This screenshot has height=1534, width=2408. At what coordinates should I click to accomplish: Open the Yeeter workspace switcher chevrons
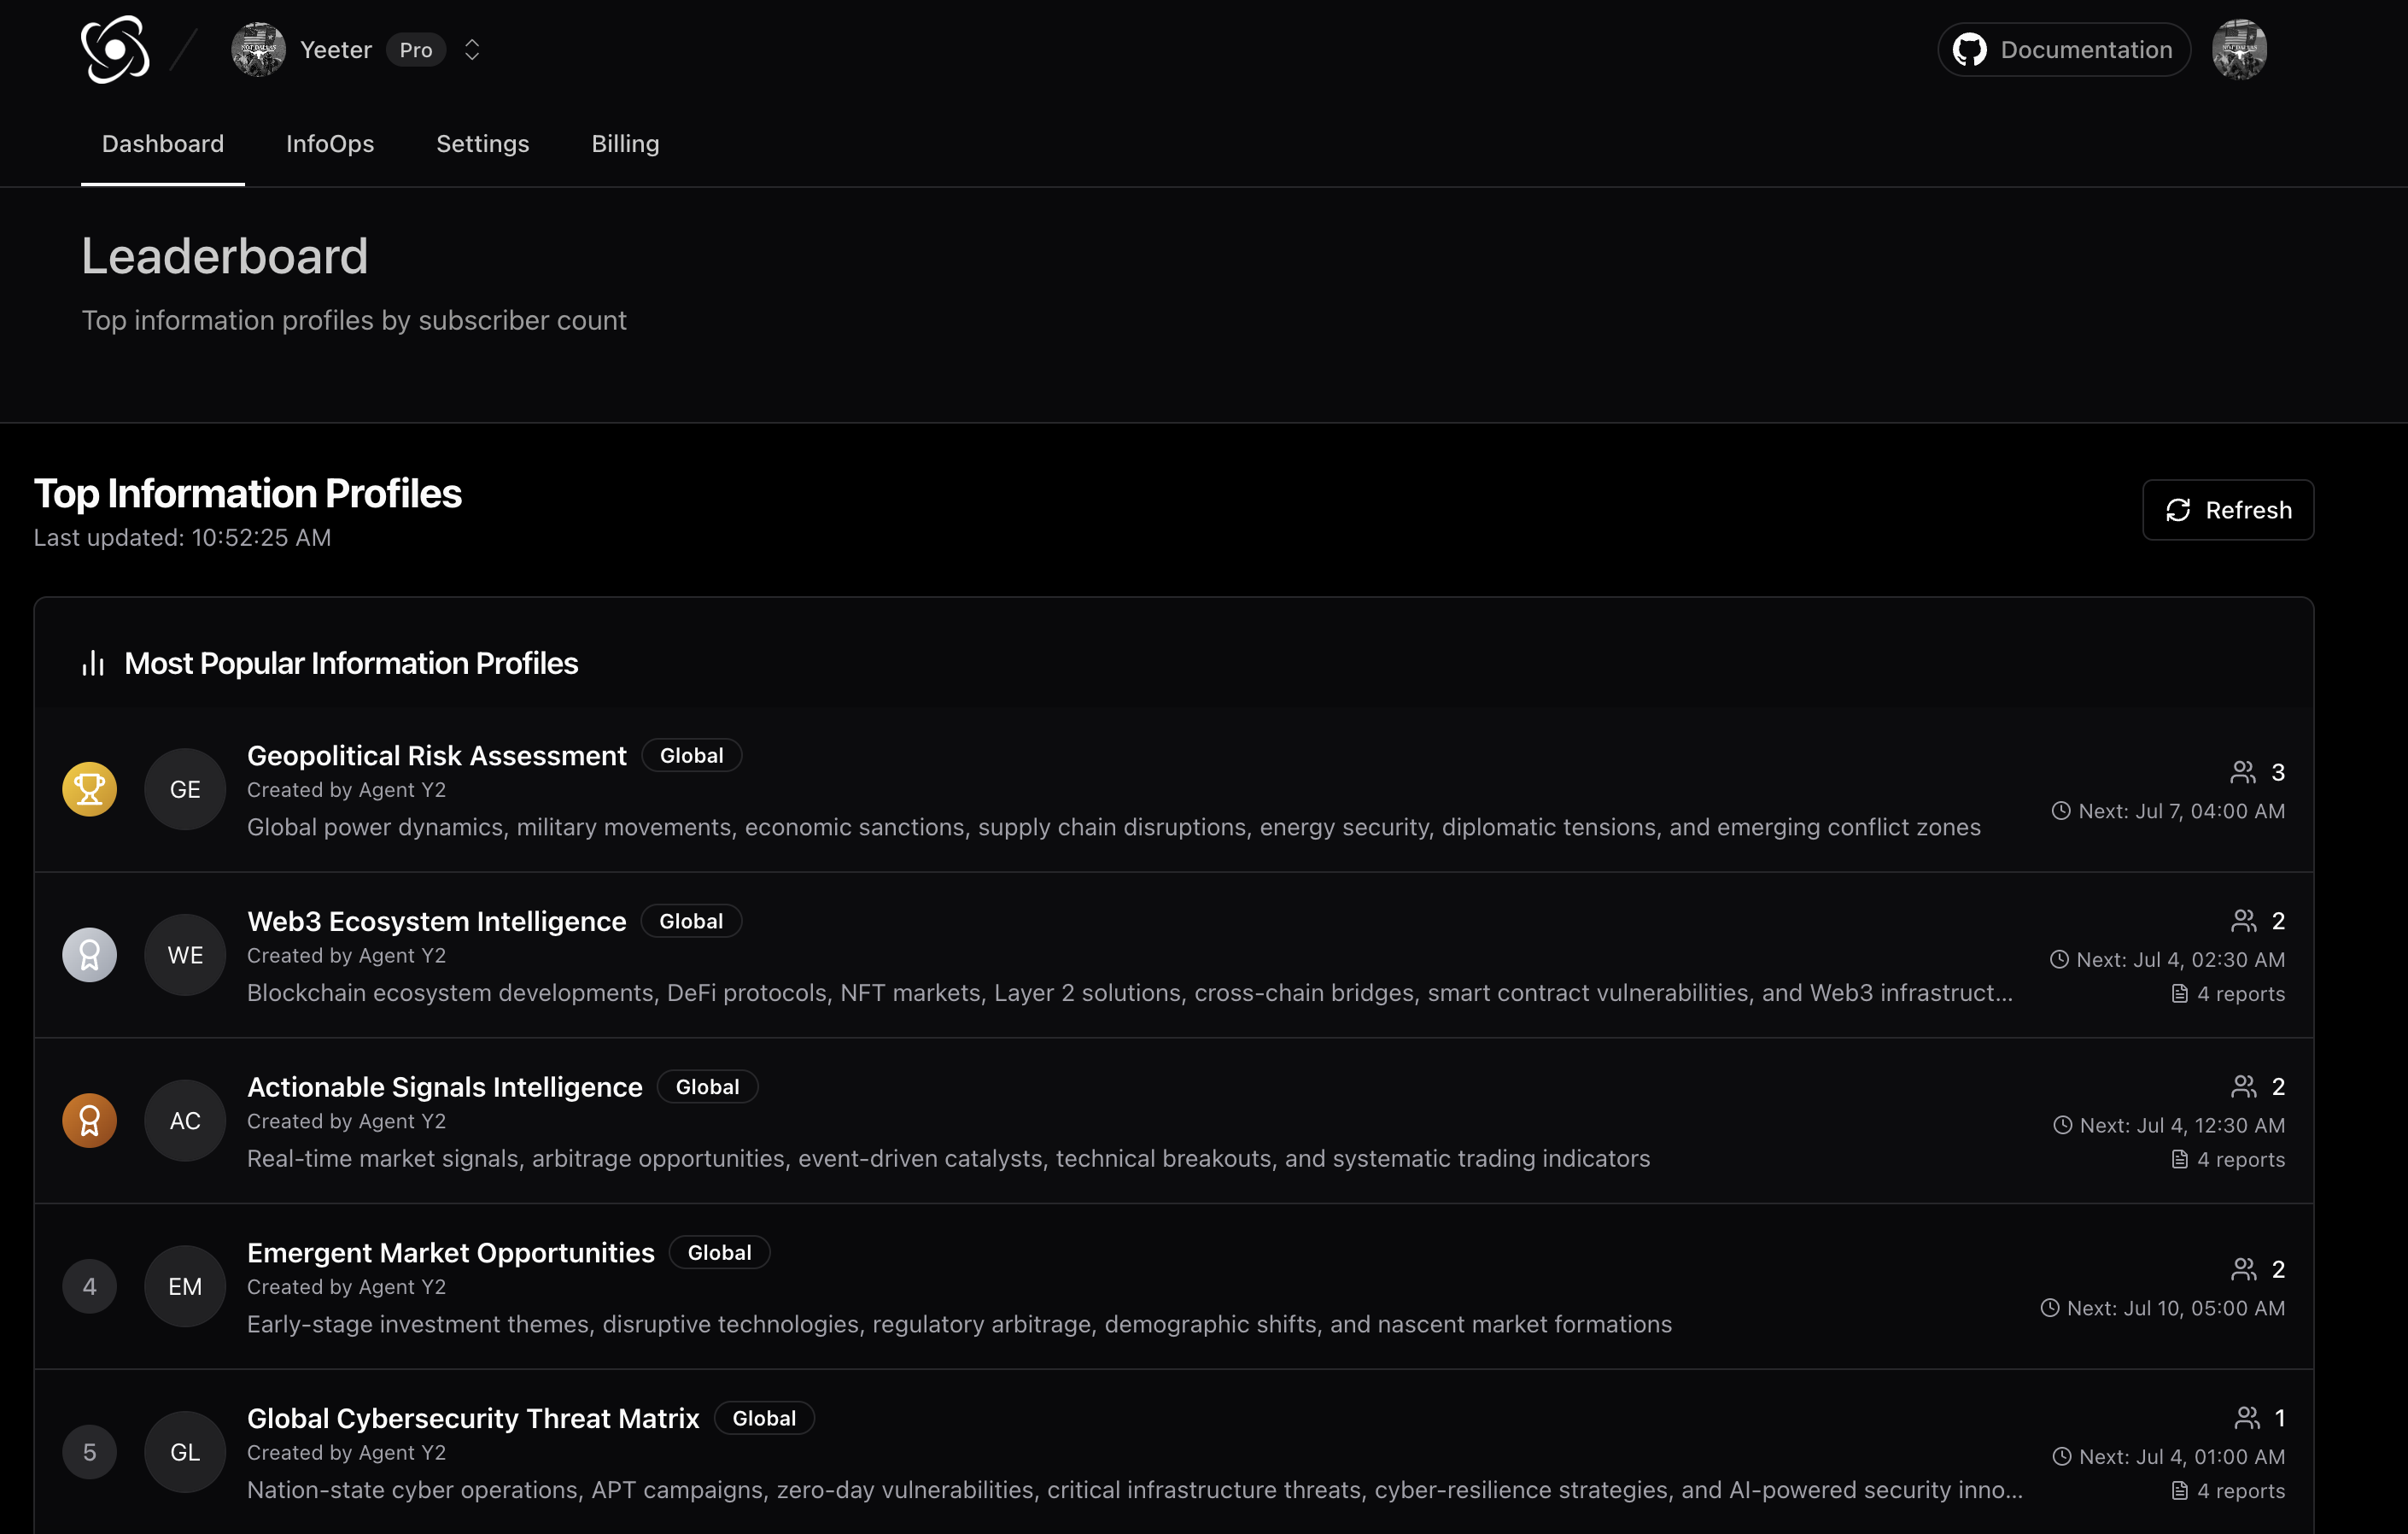click(472, 50)
